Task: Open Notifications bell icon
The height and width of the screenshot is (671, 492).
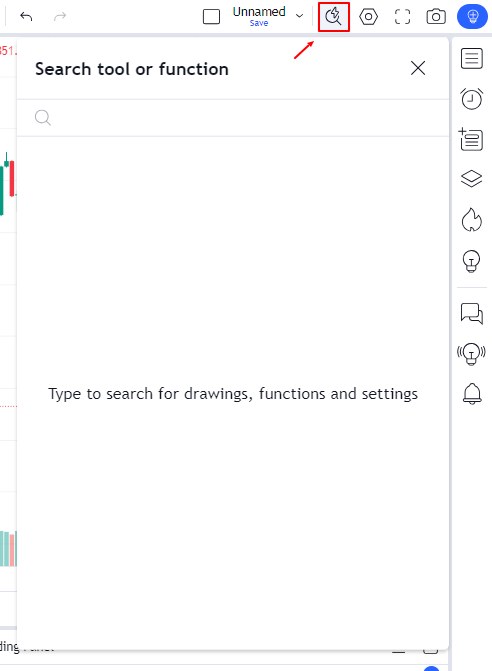Action: 472,394
